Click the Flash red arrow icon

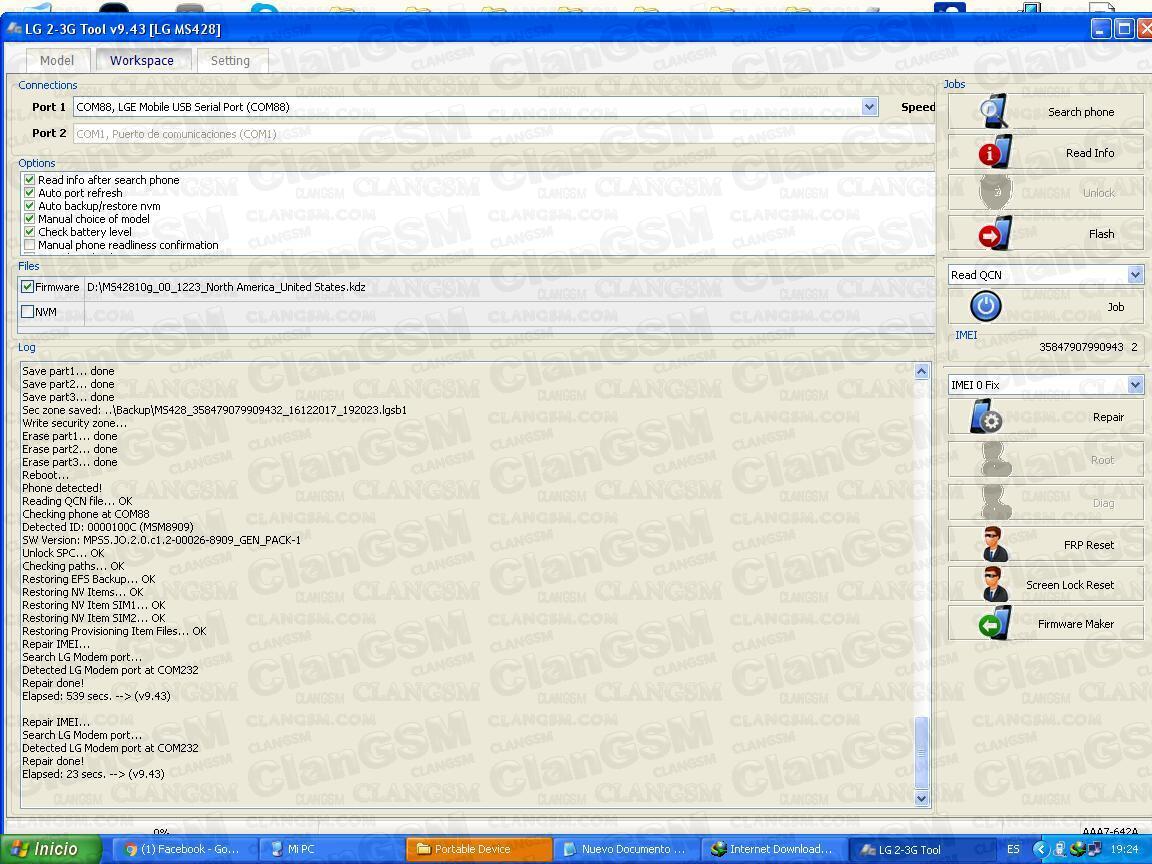pyautogui.click(x=995, y=234)
